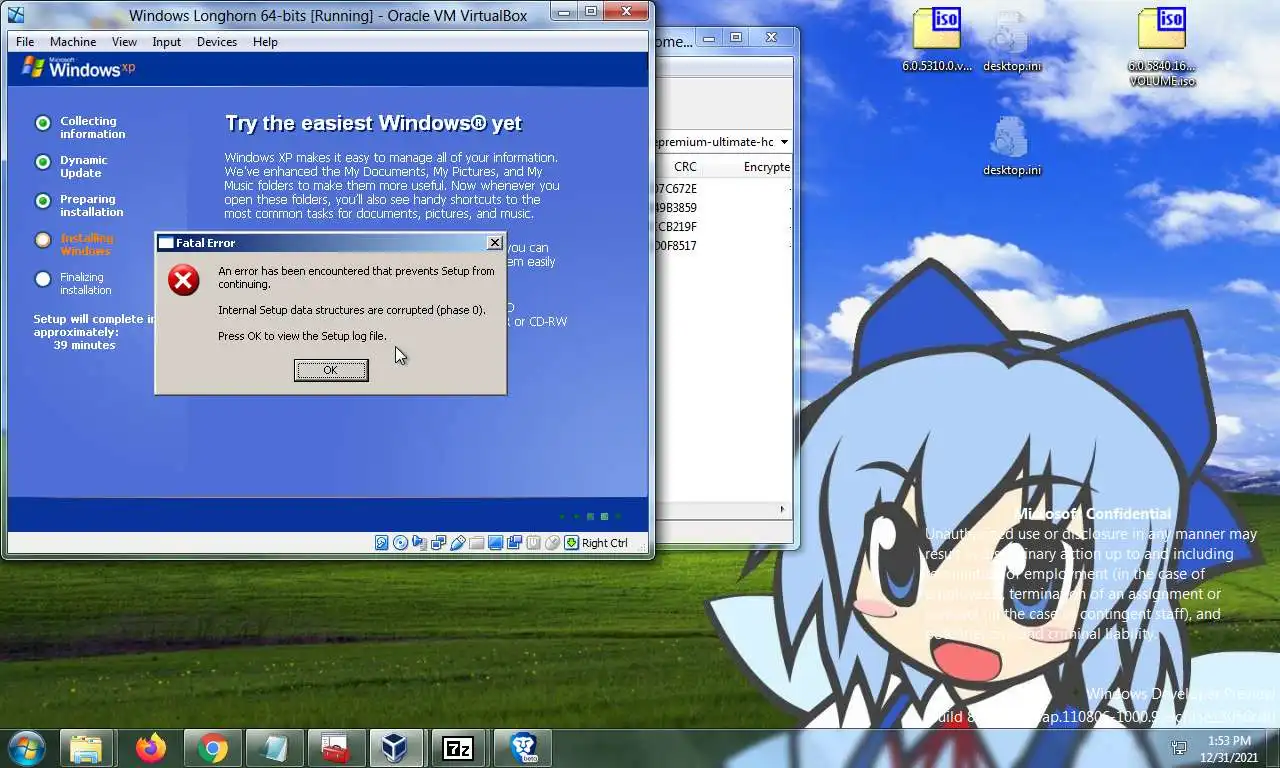Select the lower desktop.ini desktop icon
Image resolution: width=1280 pixels, height=768 pixels.
[1012, 146]
